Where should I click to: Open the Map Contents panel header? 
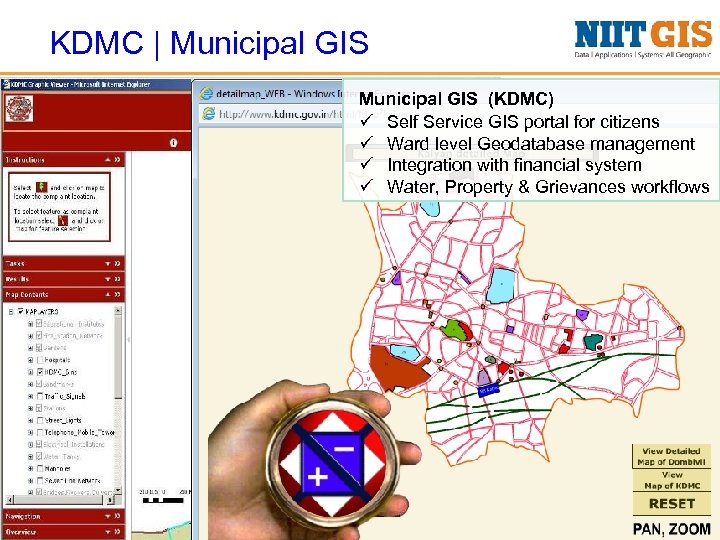pyautogui.click(x=63, y=294)
